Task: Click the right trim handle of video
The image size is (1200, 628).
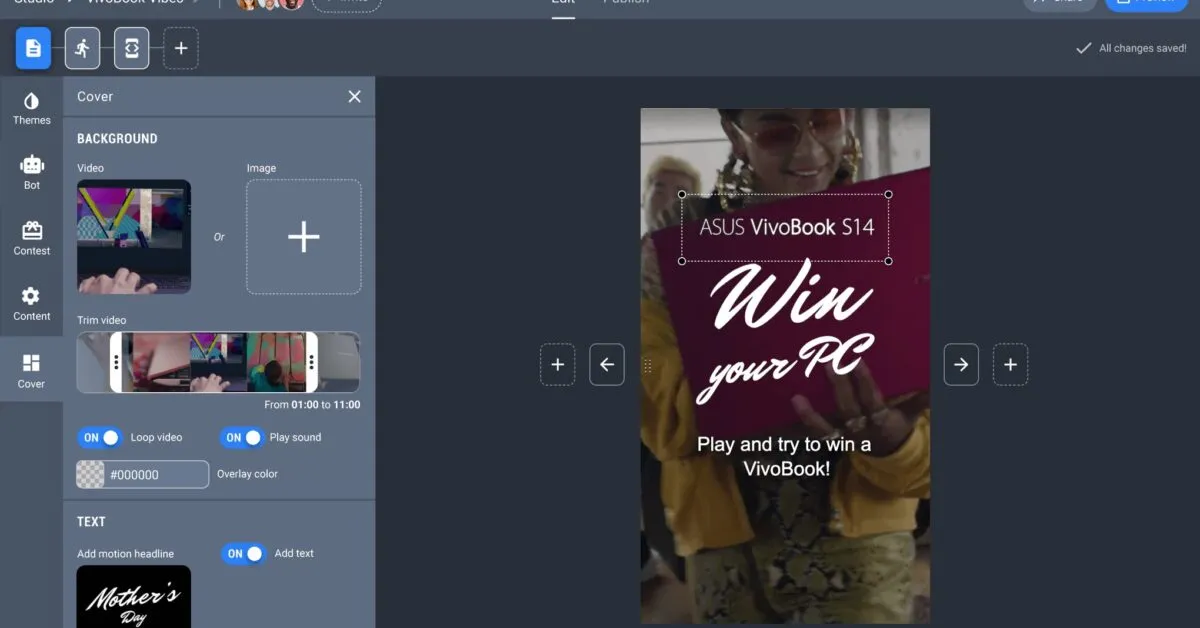Action: (x=312, y=362)
